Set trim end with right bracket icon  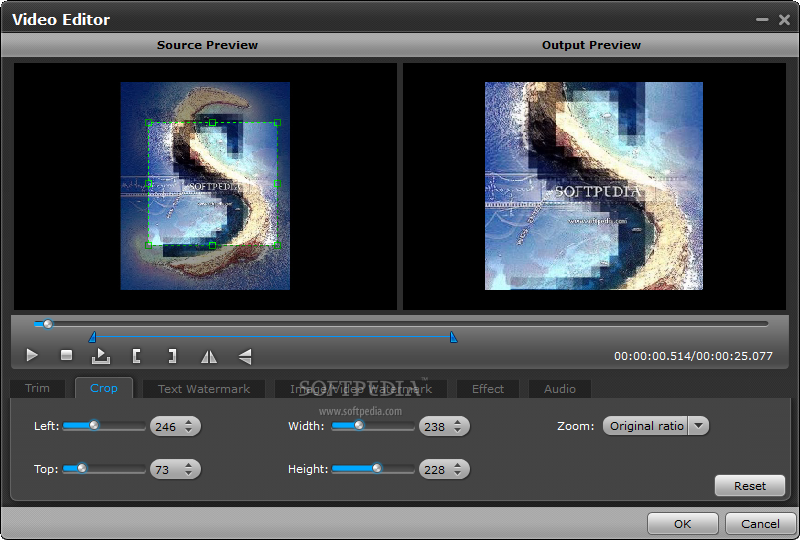point(172,356)
